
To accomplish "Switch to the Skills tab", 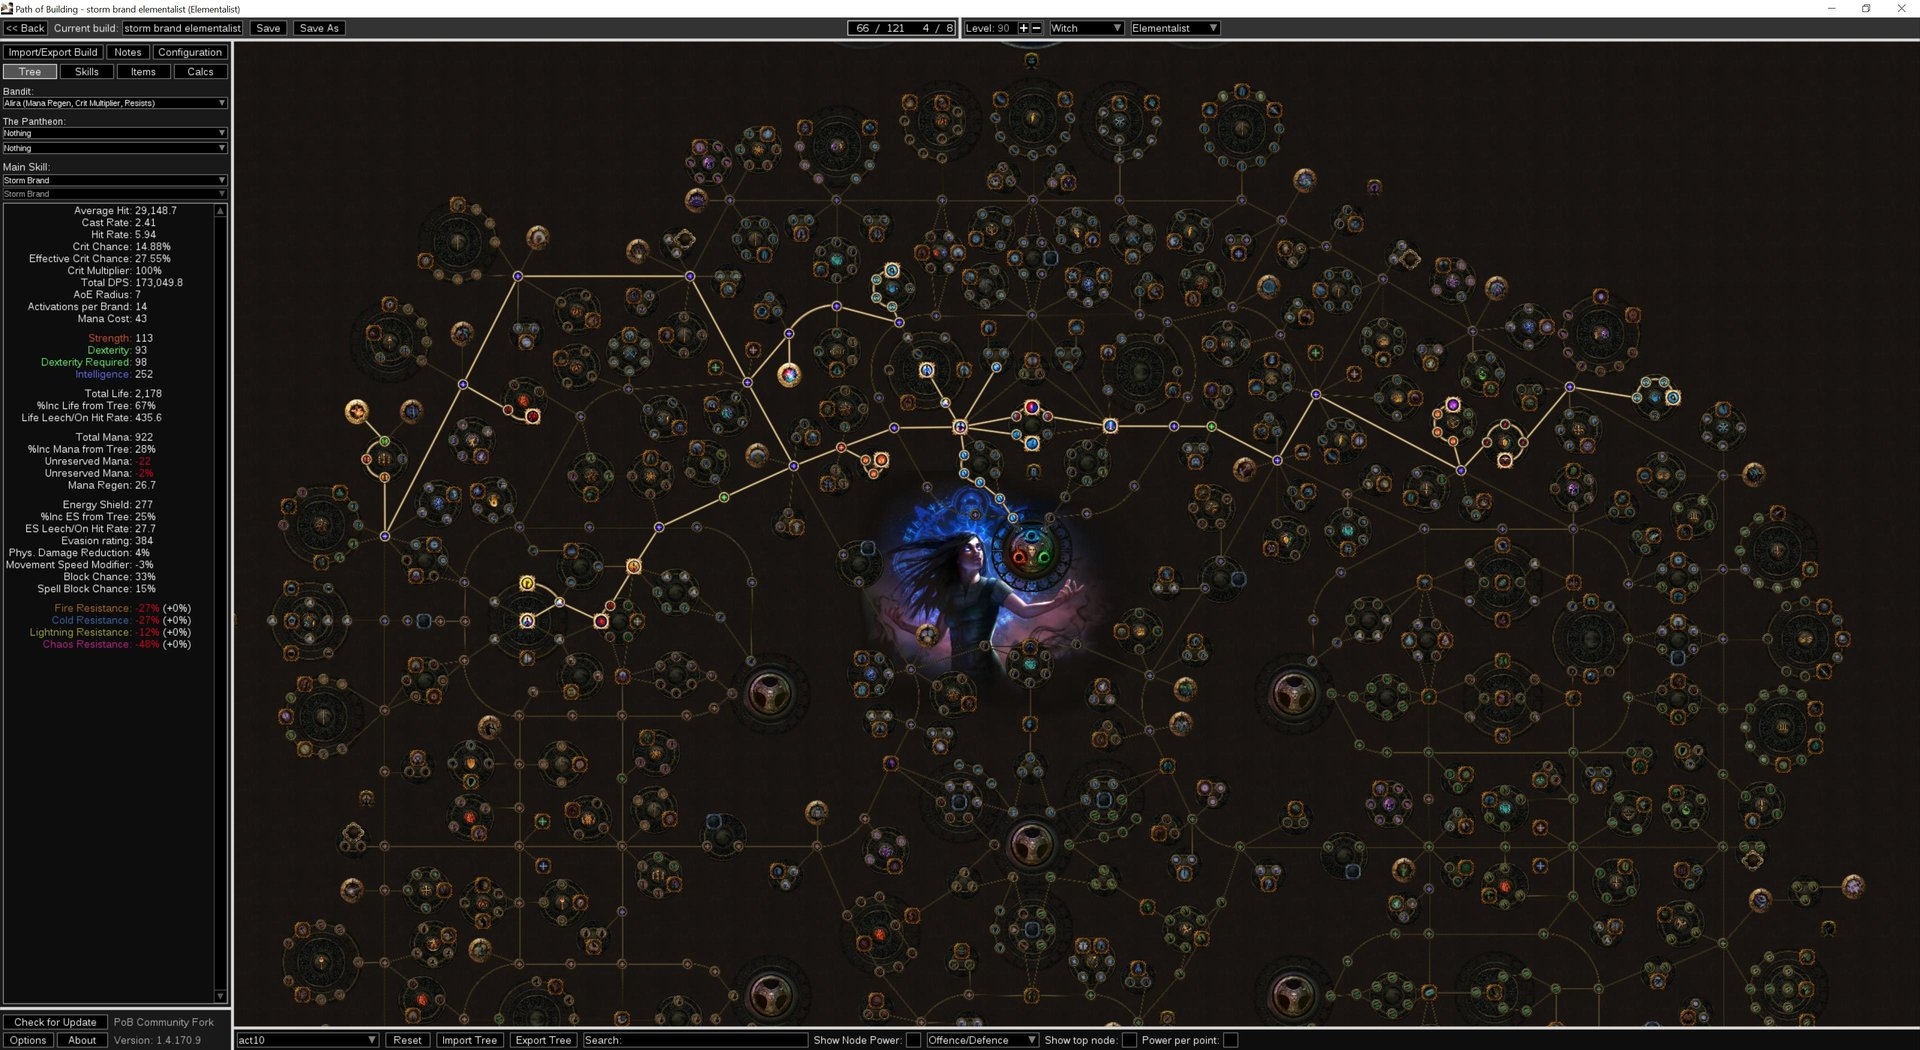I will 87,72.
